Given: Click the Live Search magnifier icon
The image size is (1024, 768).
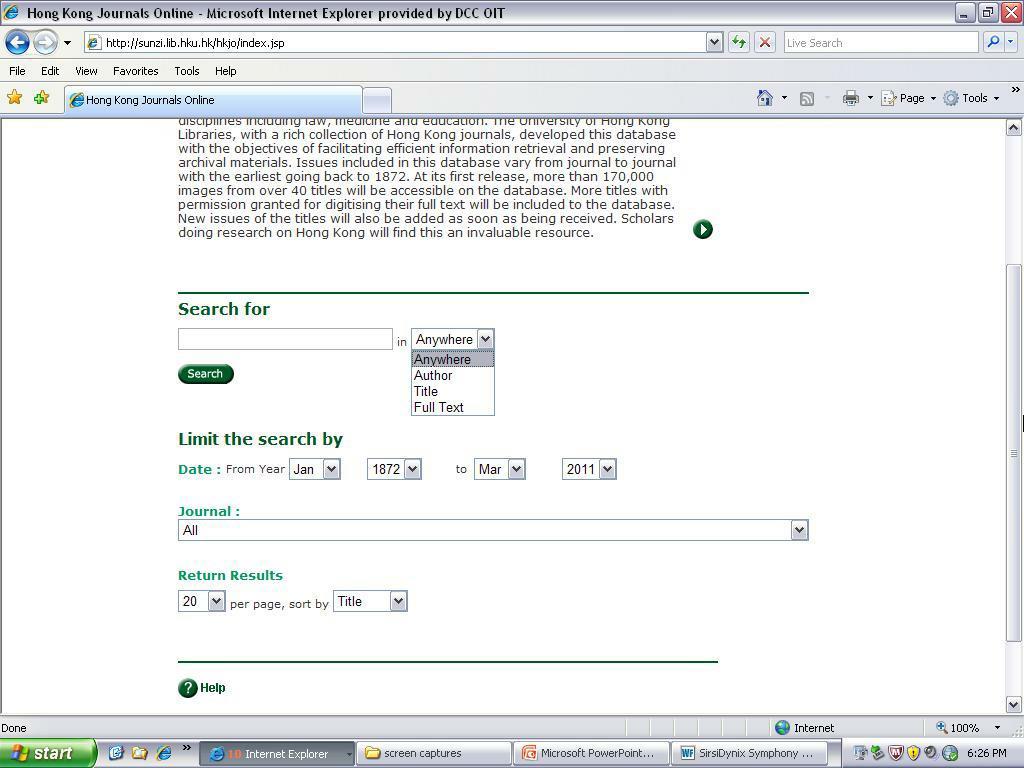Looking at the screenshot, I should coord(993,42).
